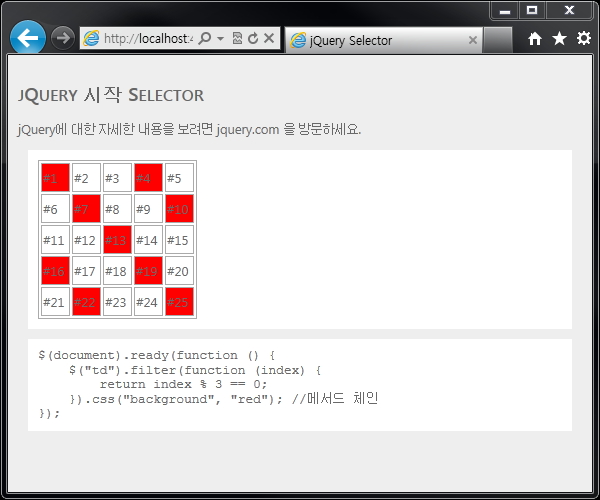Click the JQUERY 시작 SELECTOR heading
This screenshot has height=500, width=600.
click(x=111, y=95)
